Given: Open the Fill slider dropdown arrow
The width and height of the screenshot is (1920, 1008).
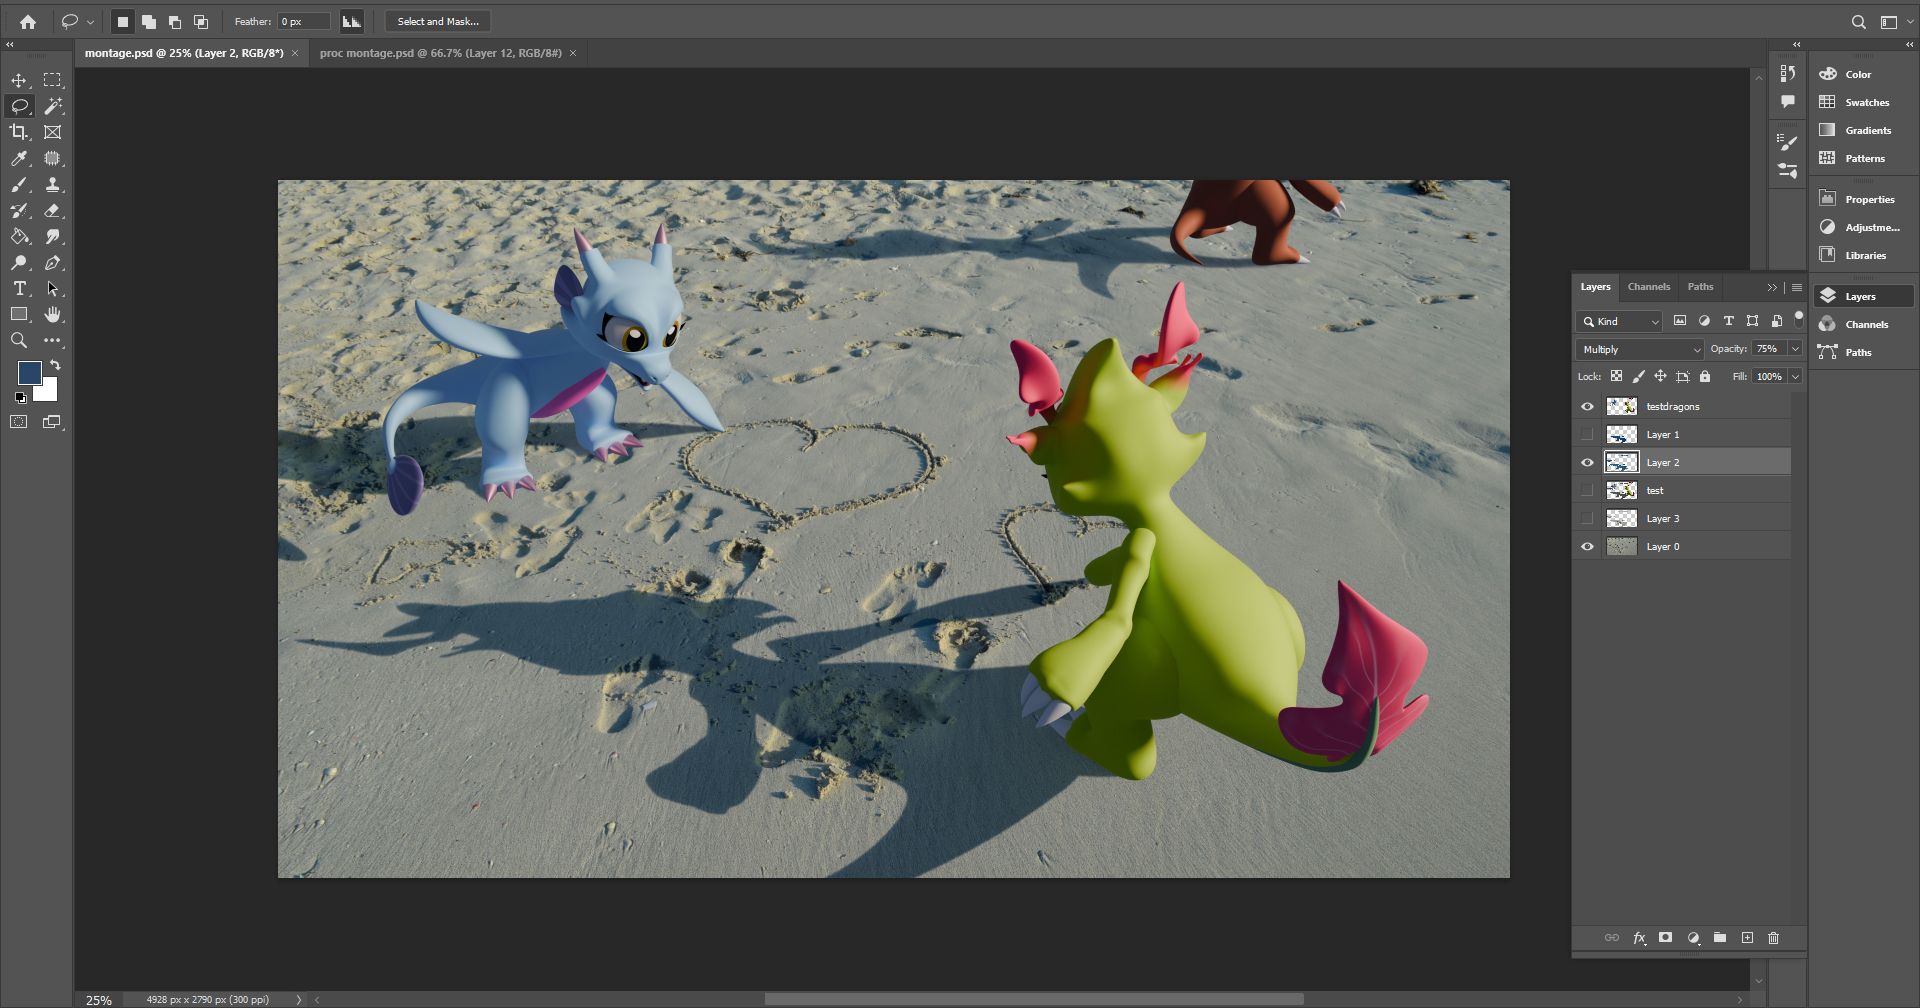Looking at the screenshot, I should pyautogui.click(x=1795, y=377).
